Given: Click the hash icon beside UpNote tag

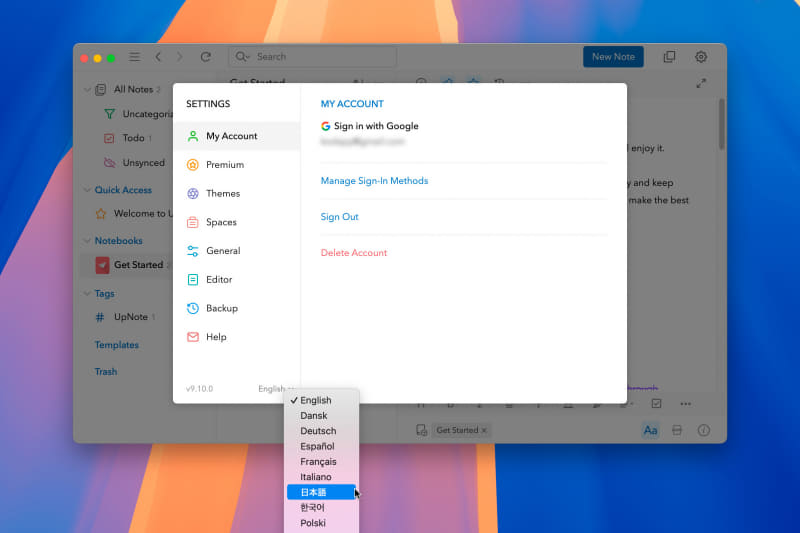Looking at the screenshot, I should (100, 317).
